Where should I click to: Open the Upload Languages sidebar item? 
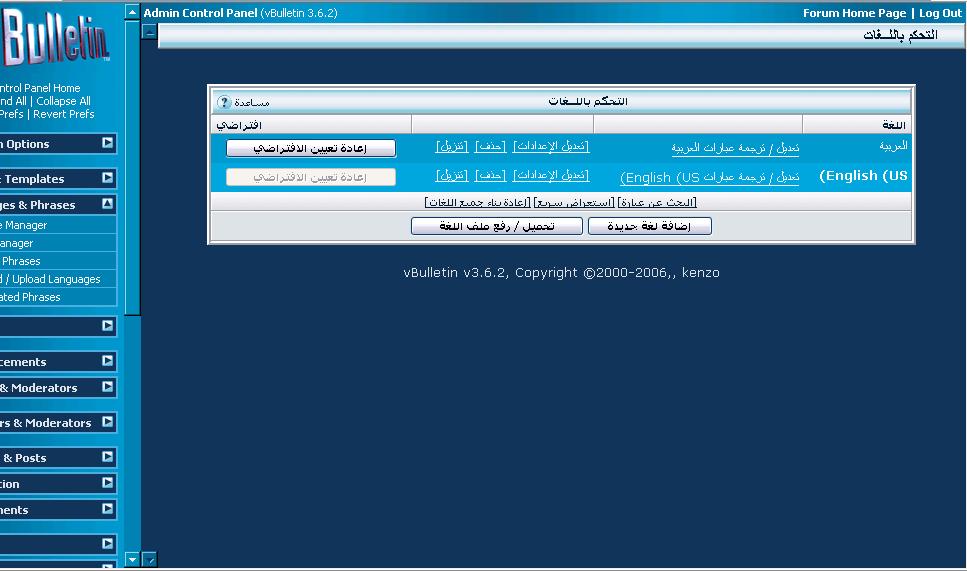[55, 279]
